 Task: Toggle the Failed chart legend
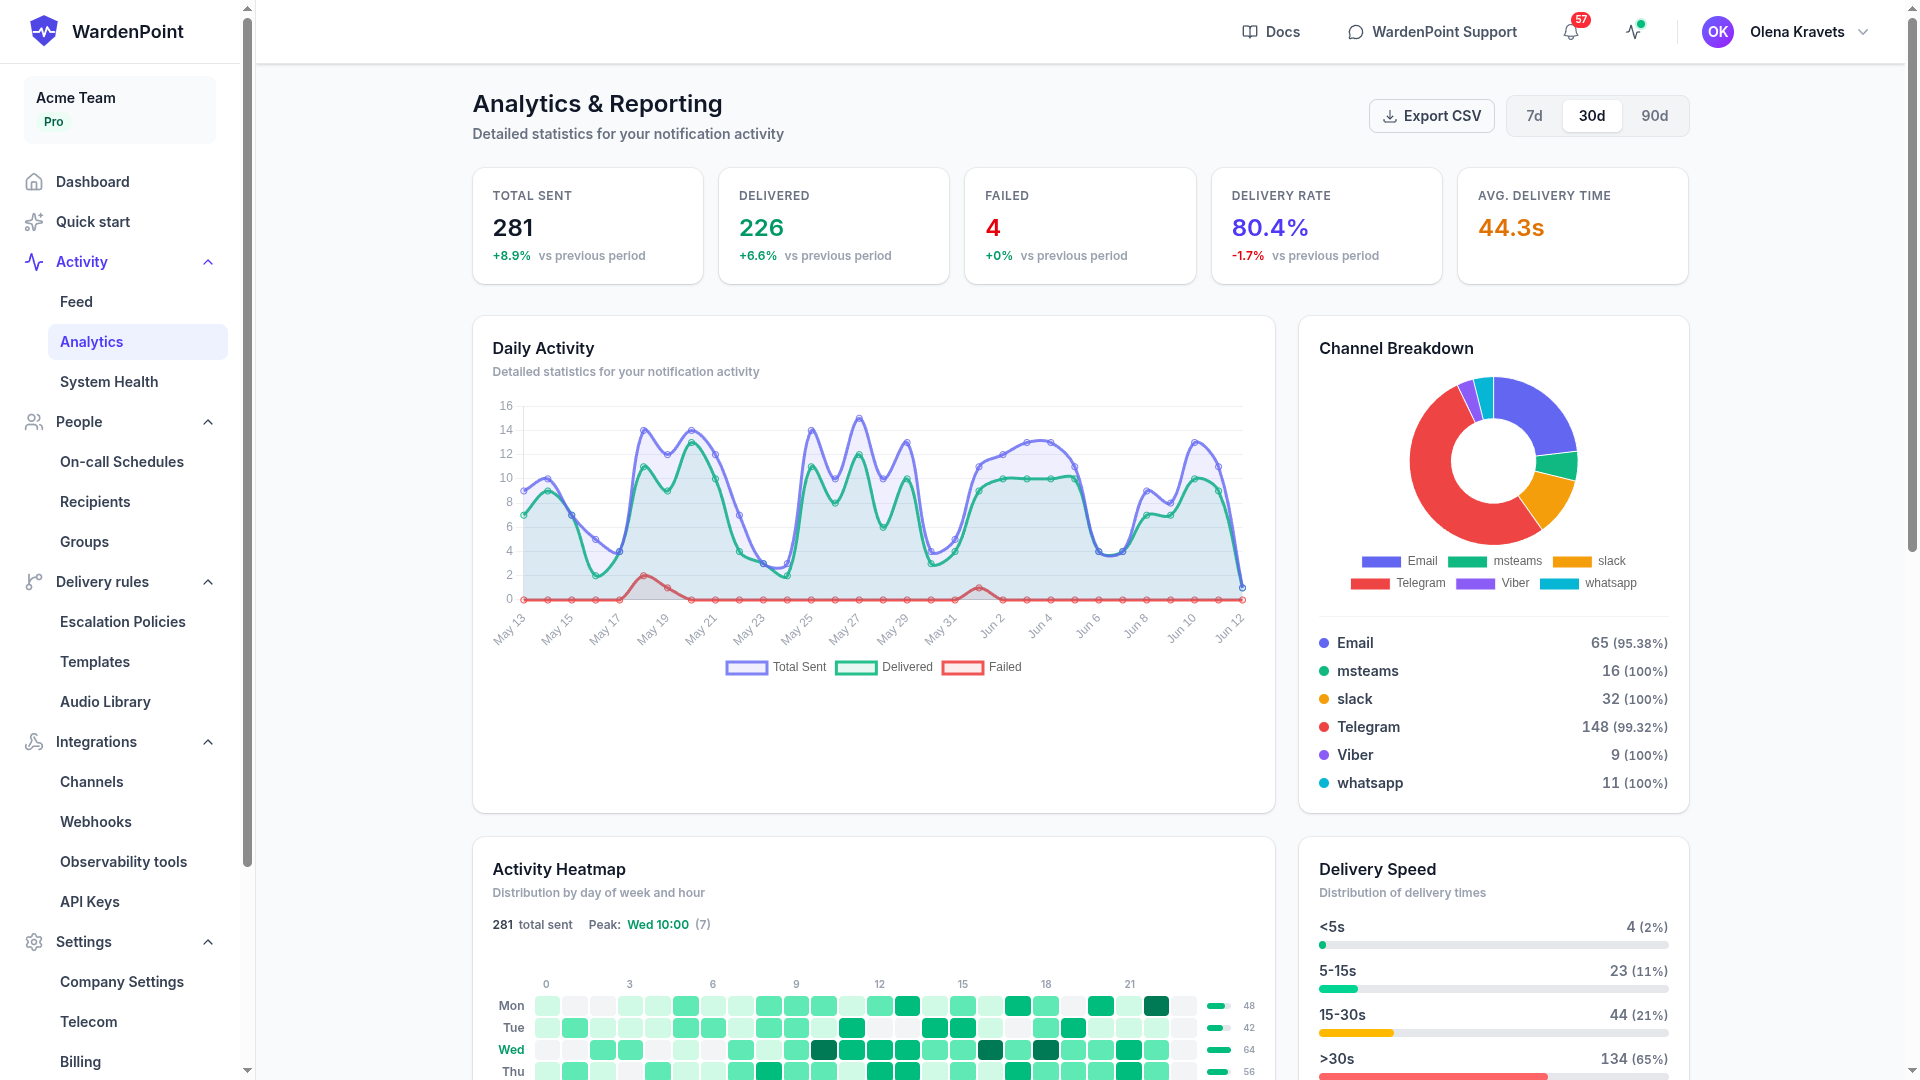point(982,667)
